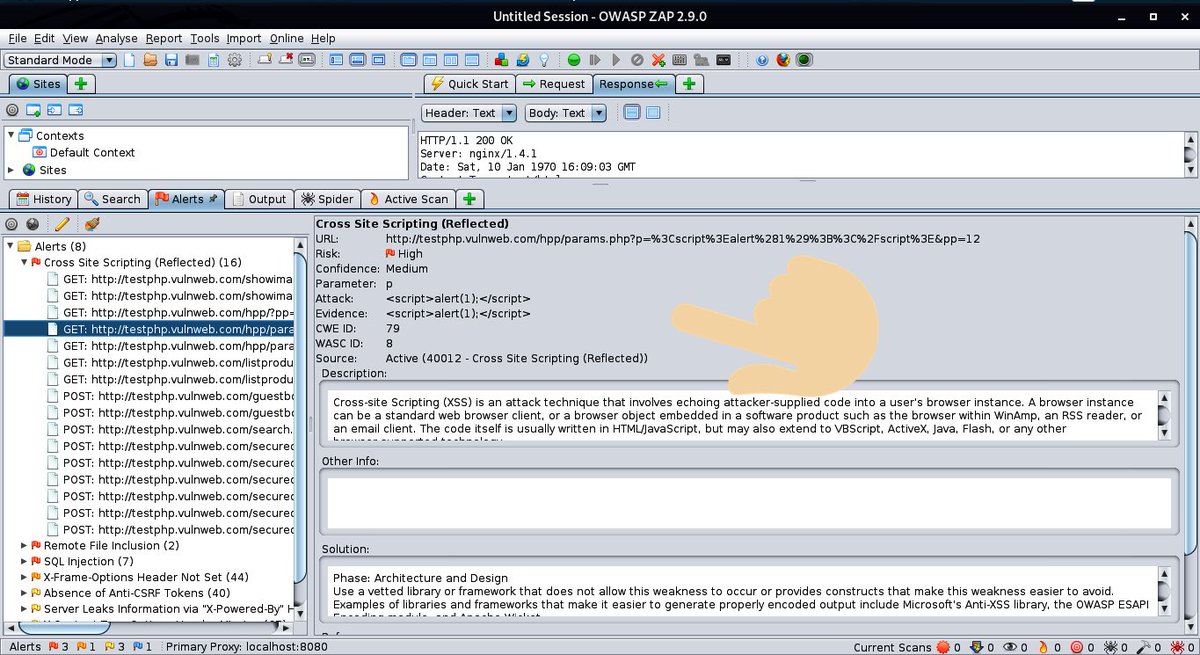1200x655 pixels.
Task: Open the File menu
Action: point(17,38)
